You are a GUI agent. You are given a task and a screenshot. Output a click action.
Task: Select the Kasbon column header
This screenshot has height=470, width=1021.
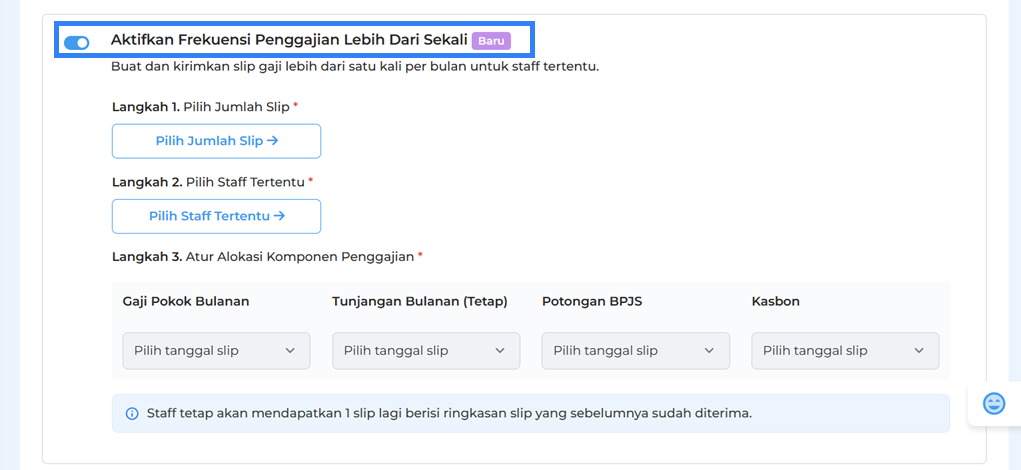[x=775, y=301]
